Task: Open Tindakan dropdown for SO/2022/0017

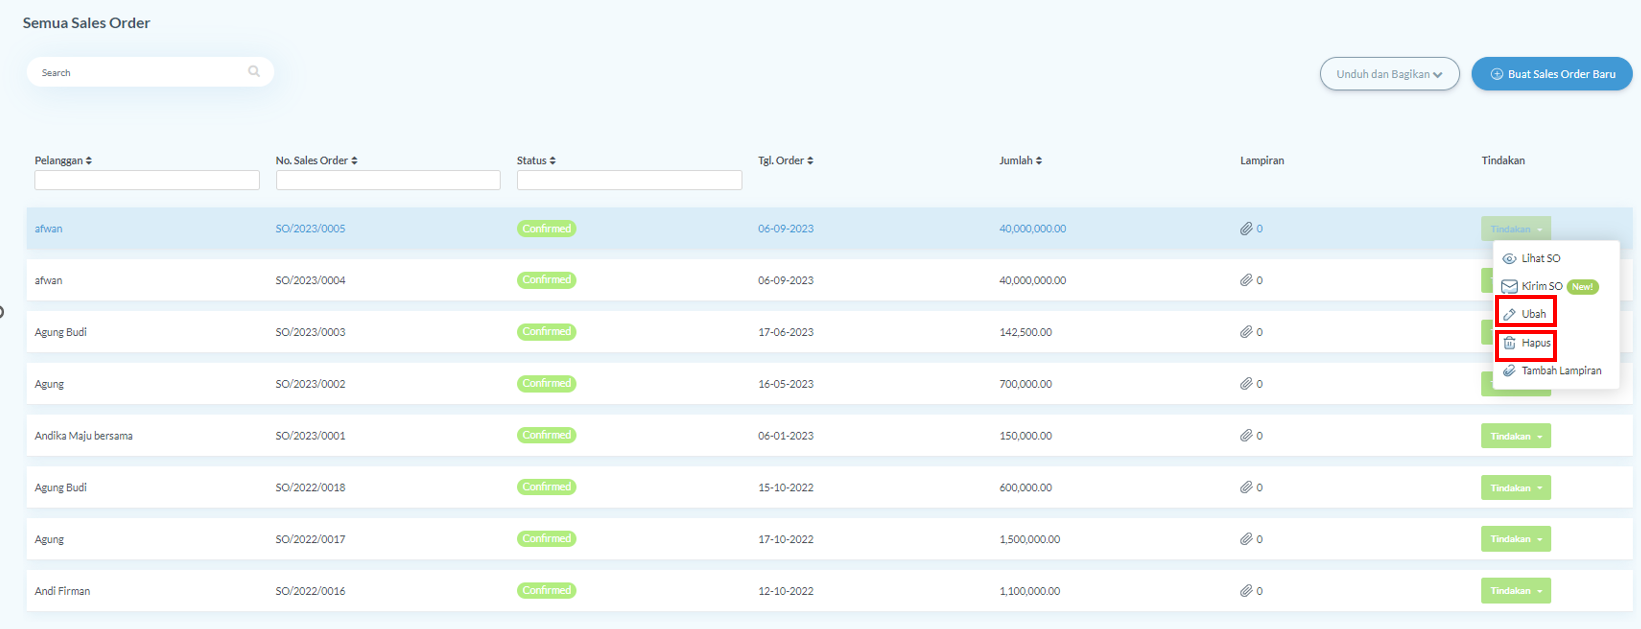Action: coord(1515,539)
